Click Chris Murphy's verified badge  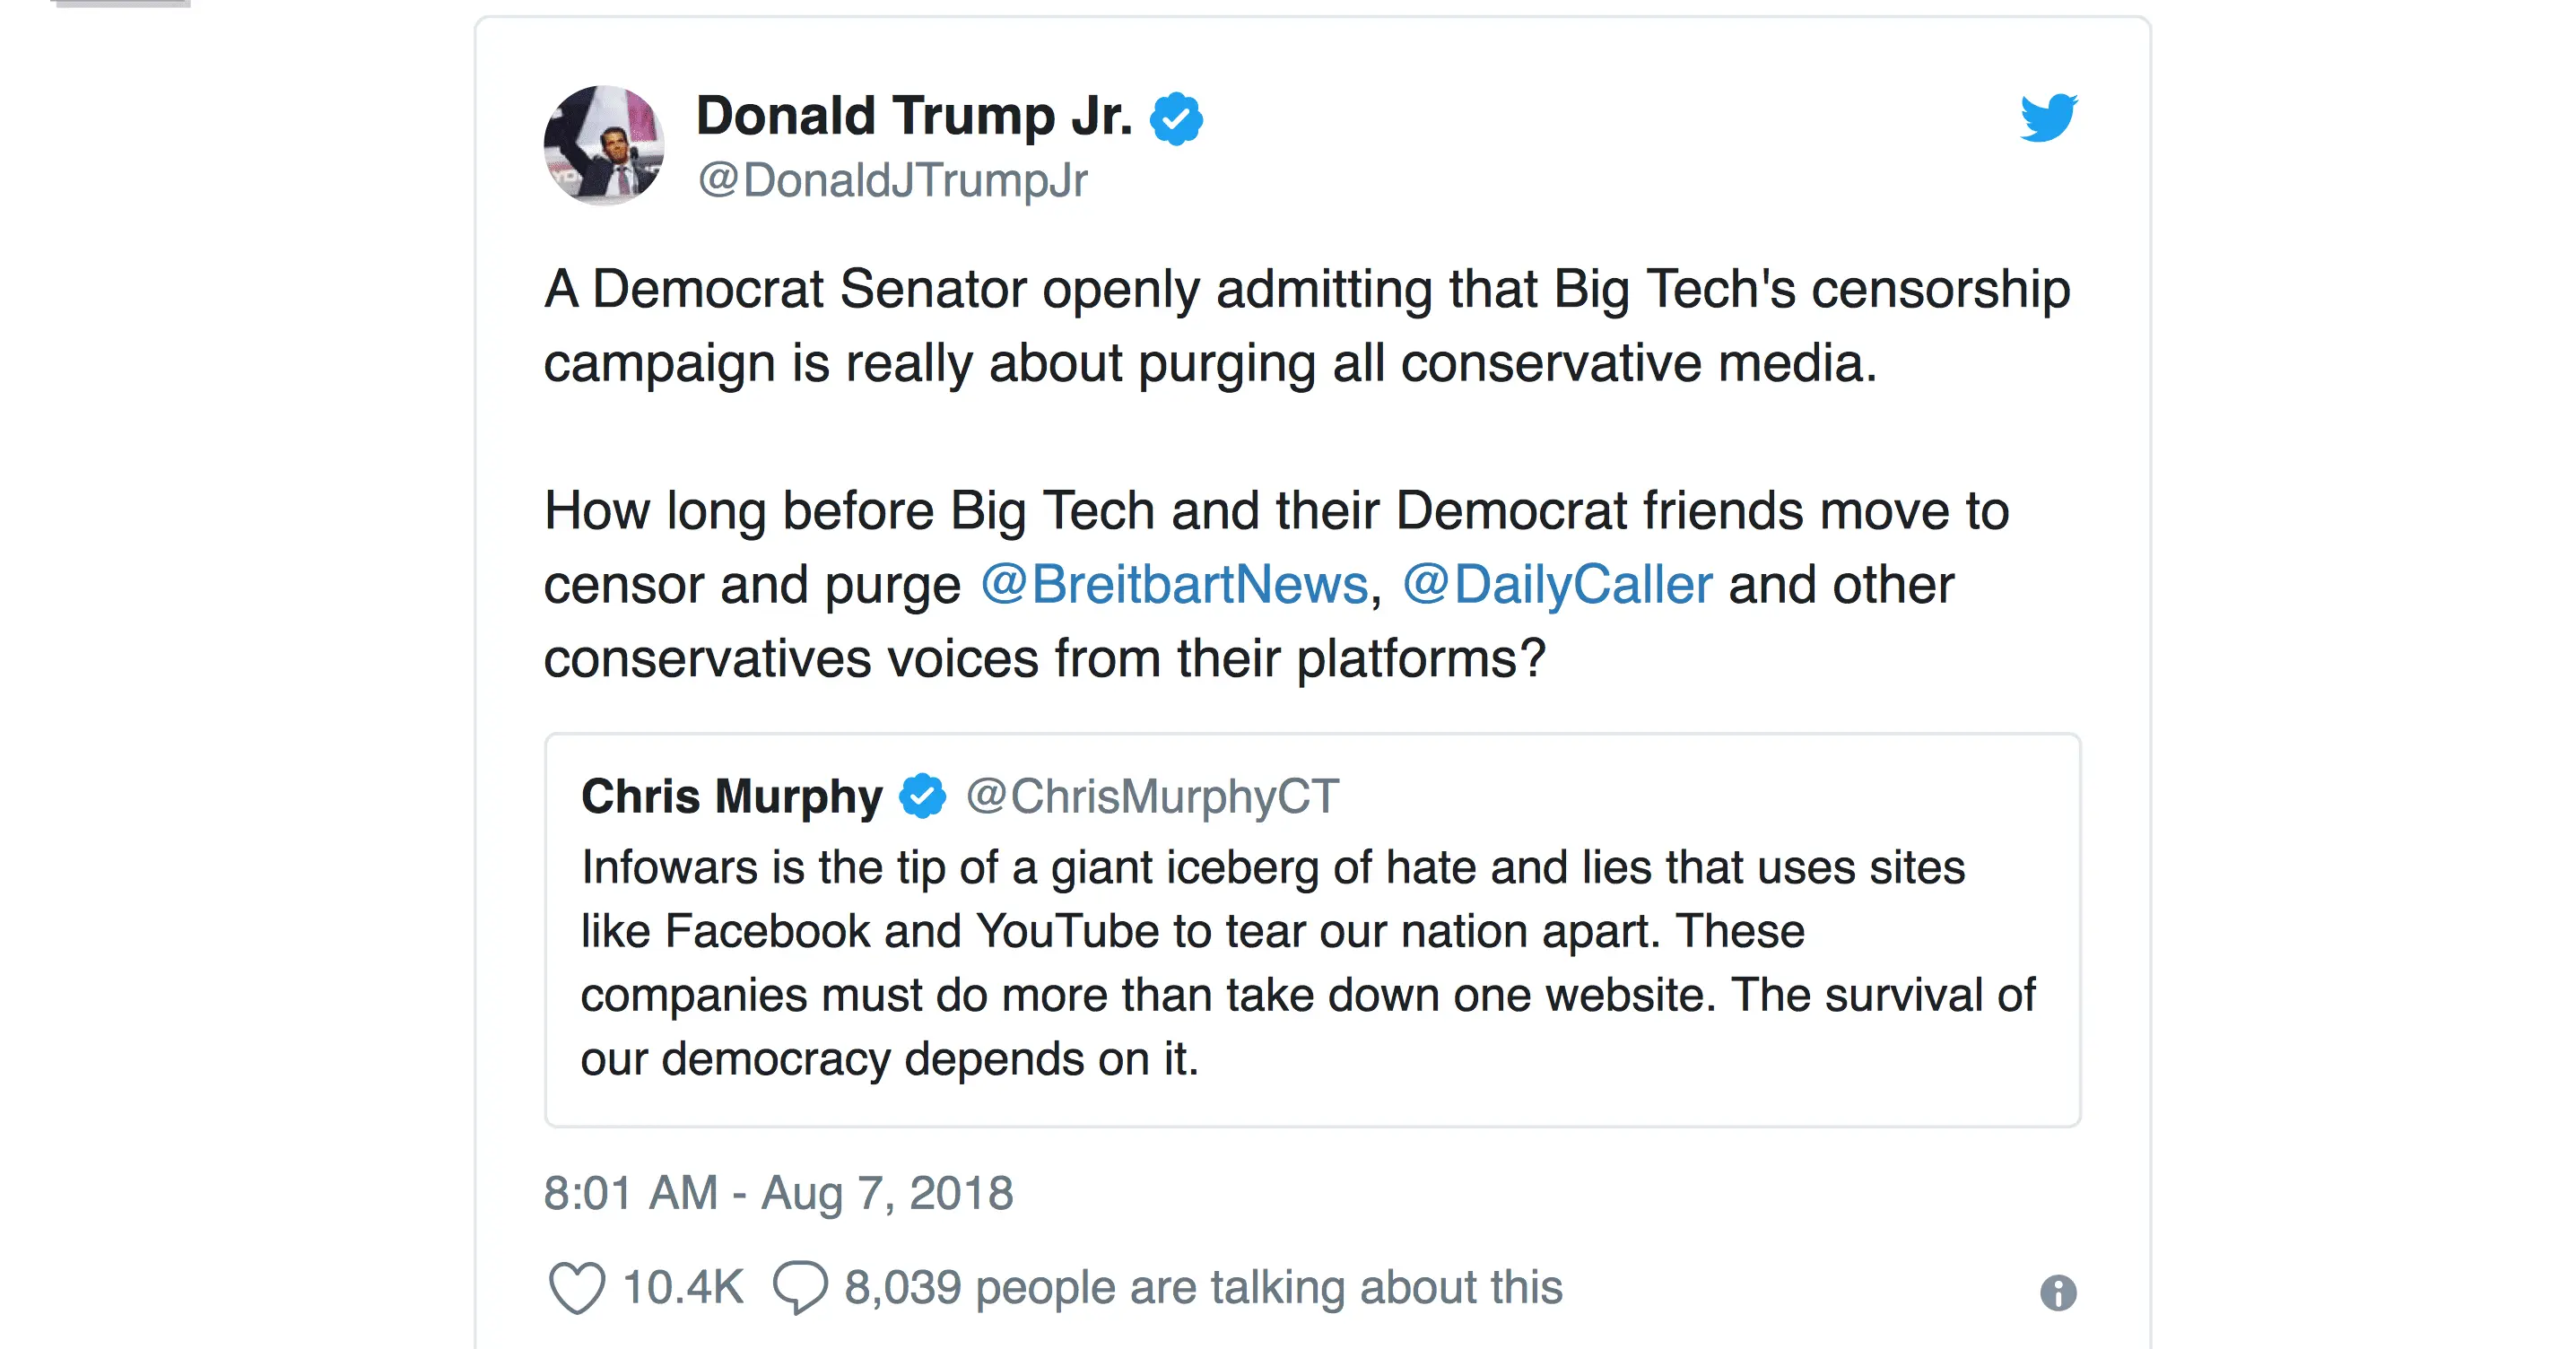click(922, 797)
